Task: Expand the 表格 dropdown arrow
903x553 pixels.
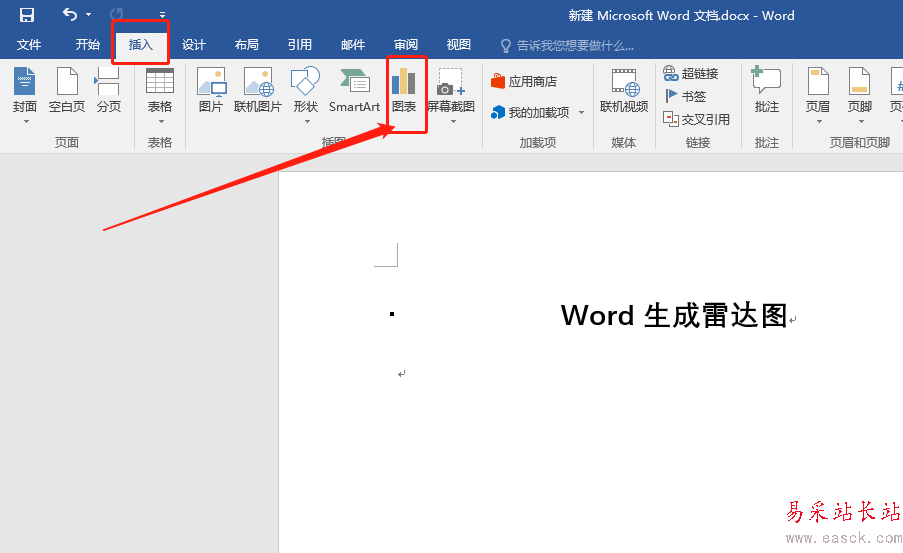Action: (161, 122)
